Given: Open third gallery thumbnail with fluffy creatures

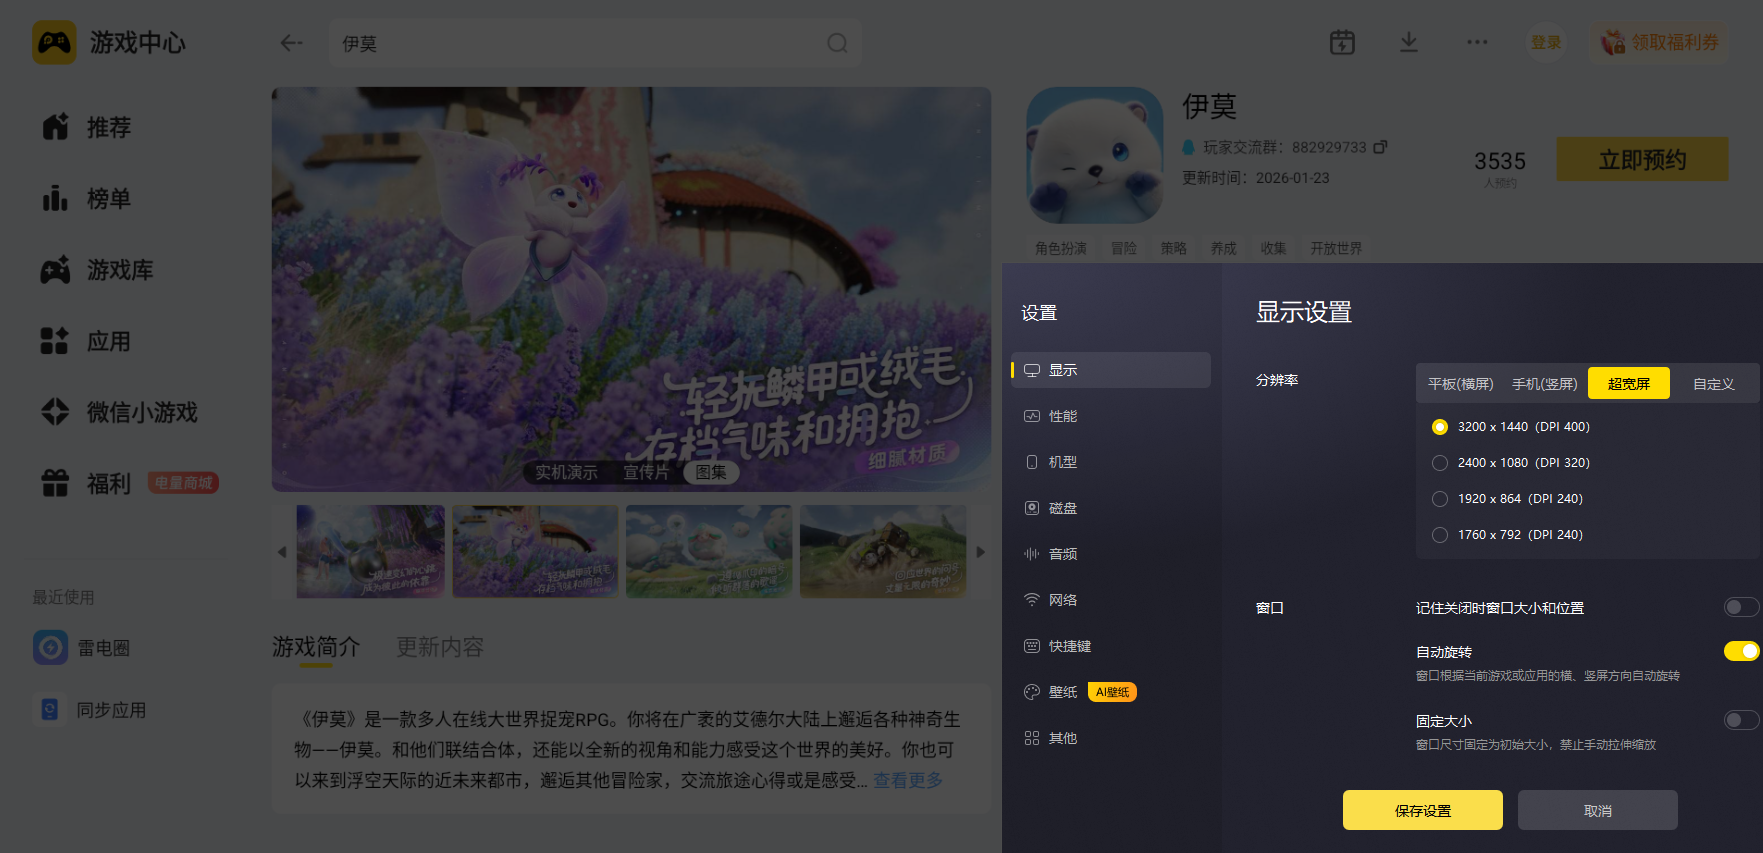Looking at the screenshot, I should (x=709, y=552).
